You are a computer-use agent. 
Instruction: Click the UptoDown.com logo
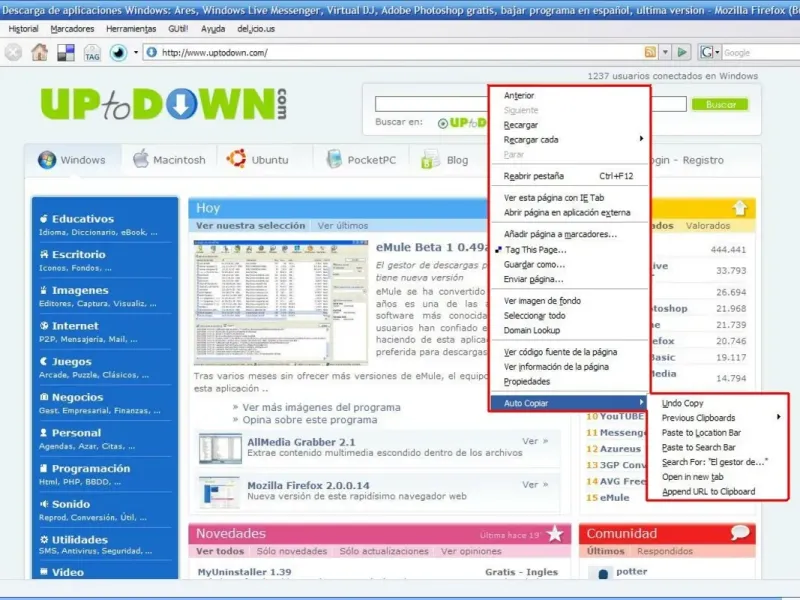[x=163, y=104]
